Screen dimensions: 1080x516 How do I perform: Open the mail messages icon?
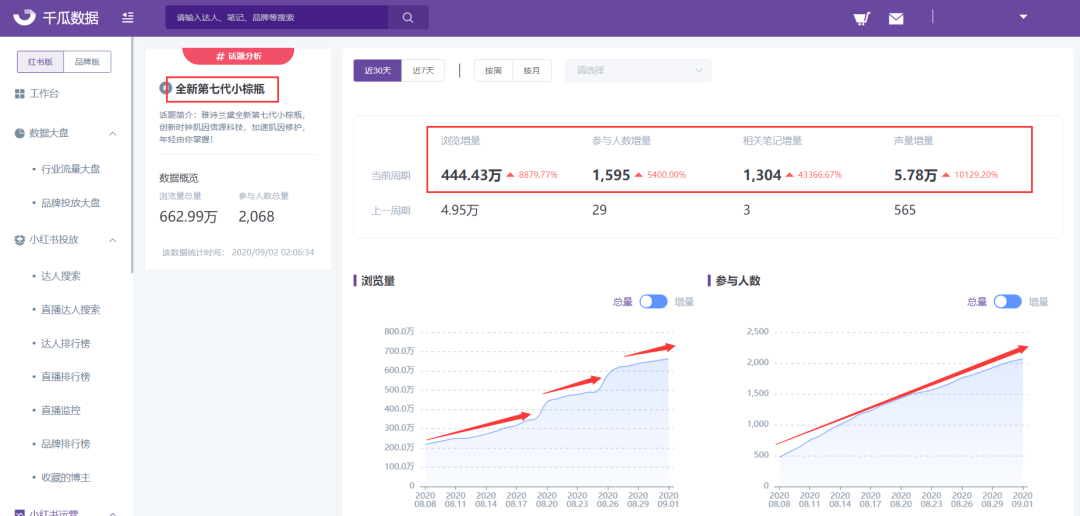[x=895, y=19]
